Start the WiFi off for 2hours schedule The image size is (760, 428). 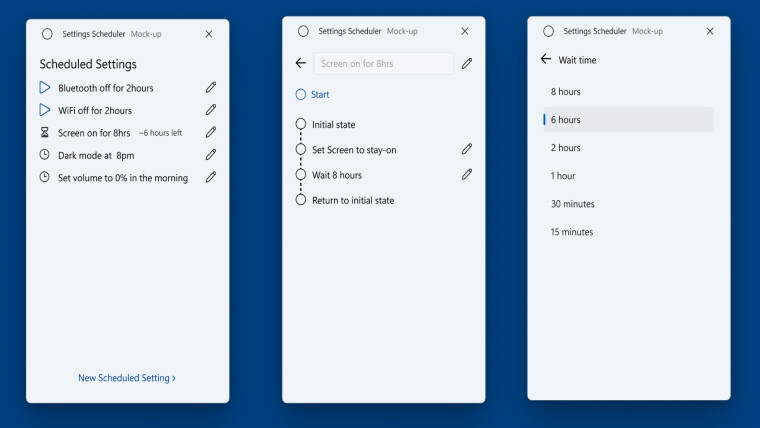(44, 110)
